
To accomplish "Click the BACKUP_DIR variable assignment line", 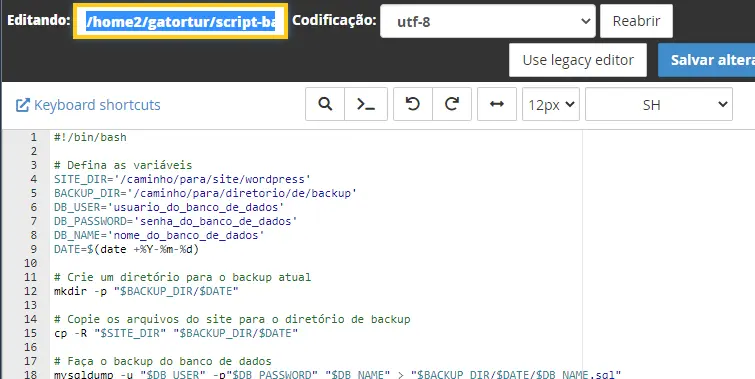I will pyautogui.click(x=206, y=193).
